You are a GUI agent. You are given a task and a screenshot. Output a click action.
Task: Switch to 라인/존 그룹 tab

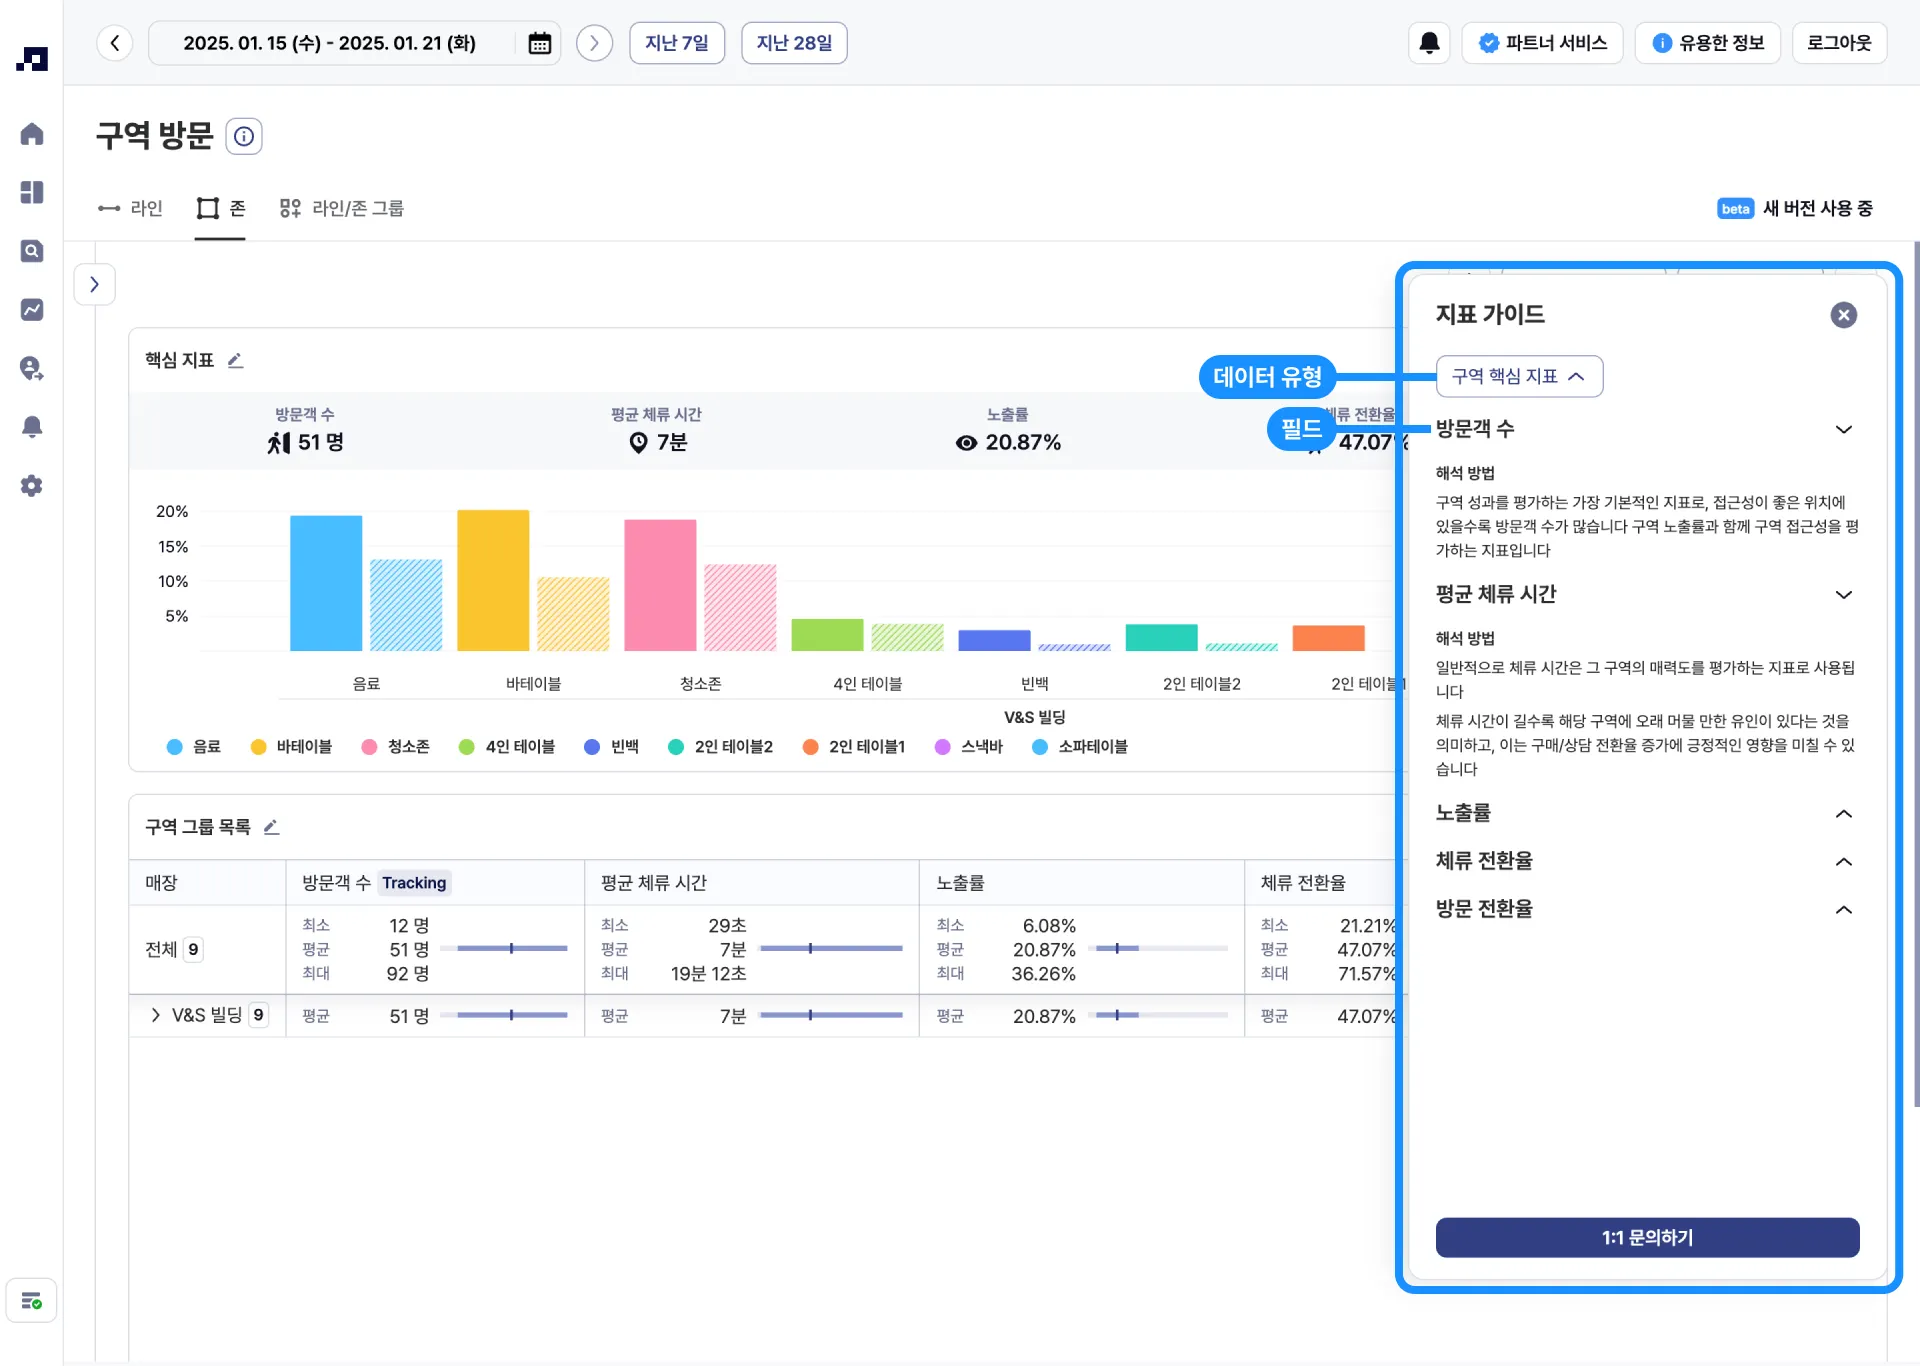(x=342, y=208)
